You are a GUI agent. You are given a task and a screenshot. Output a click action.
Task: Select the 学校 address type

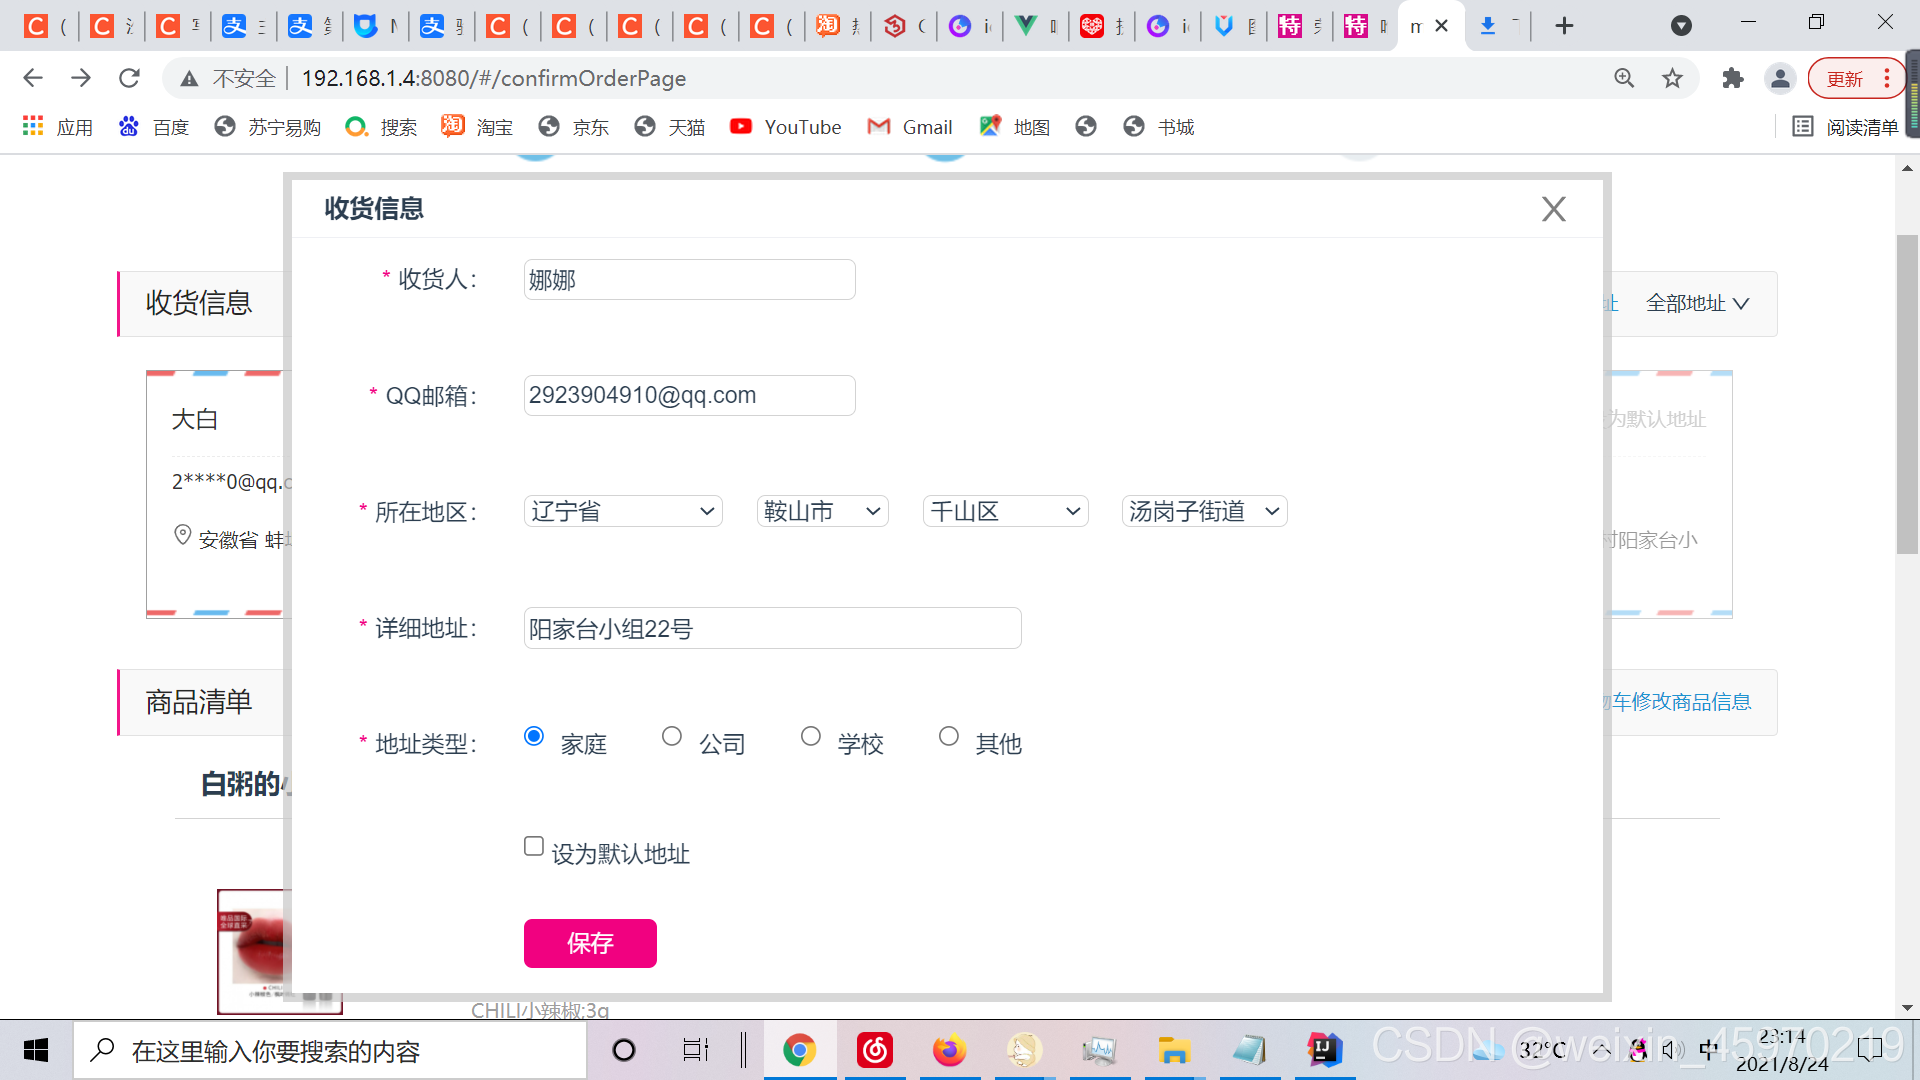click(x=811, y=736)
